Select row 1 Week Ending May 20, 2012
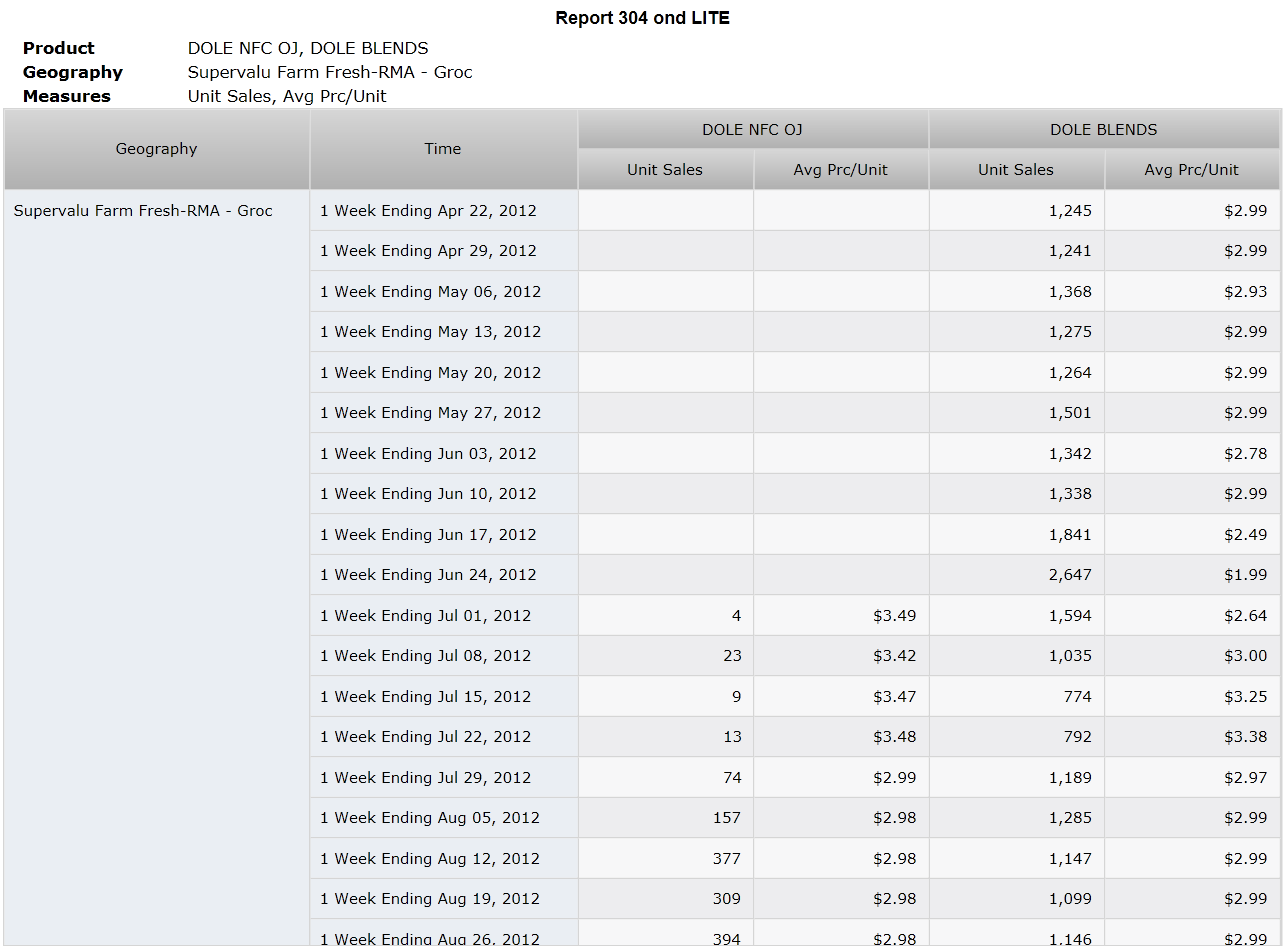 click(x=444, y=373)
